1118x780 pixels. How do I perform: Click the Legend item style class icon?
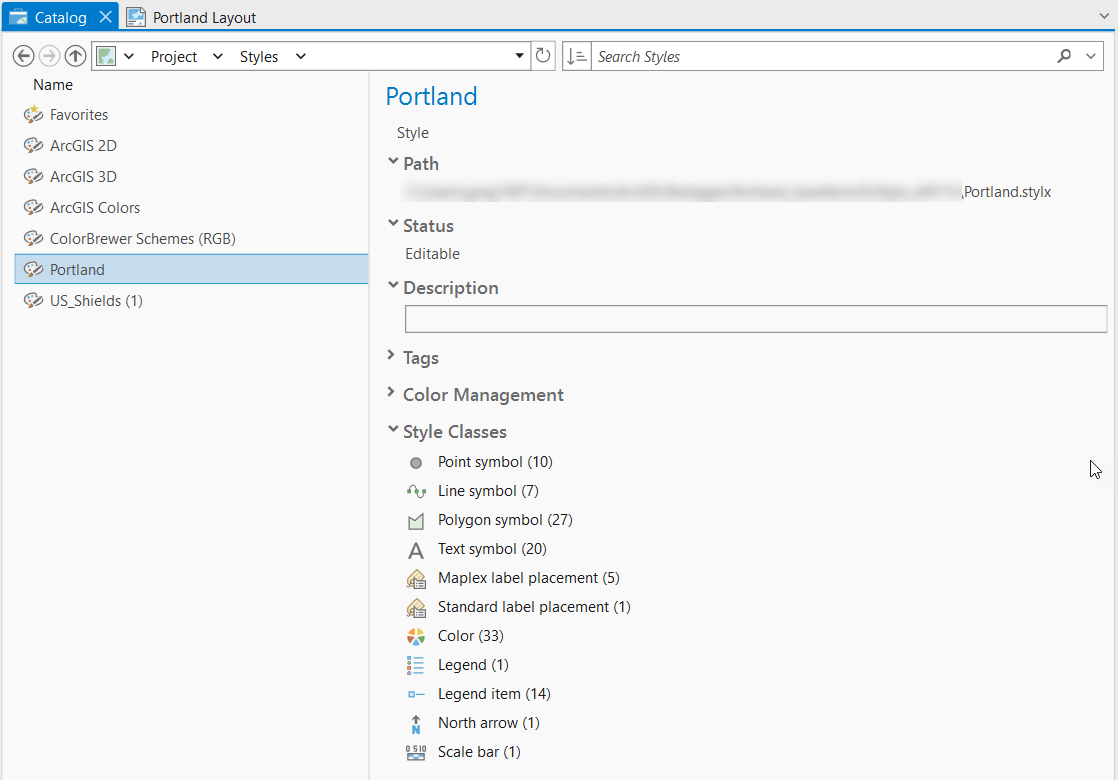pos(415,694)
